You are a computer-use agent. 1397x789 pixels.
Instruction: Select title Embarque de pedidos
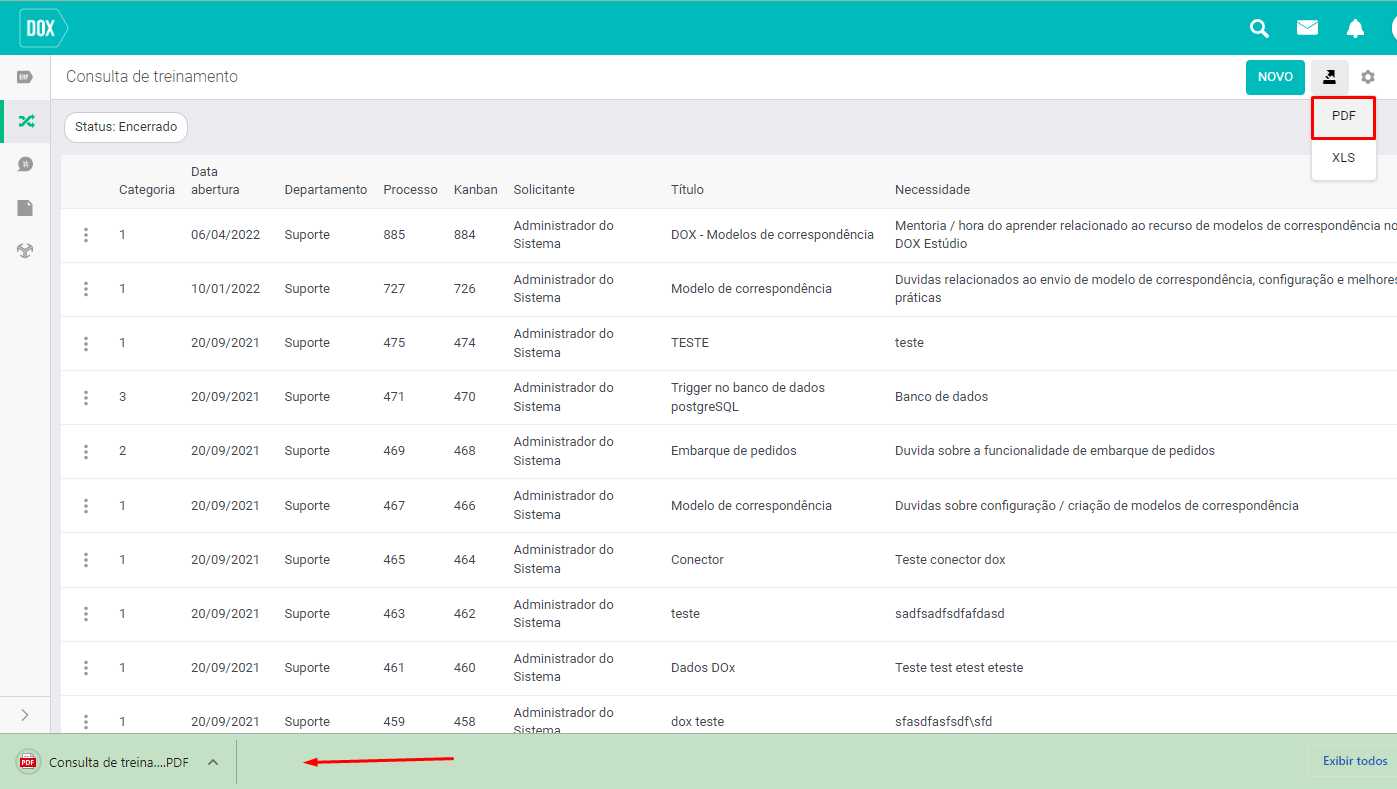tap(734, 451)
